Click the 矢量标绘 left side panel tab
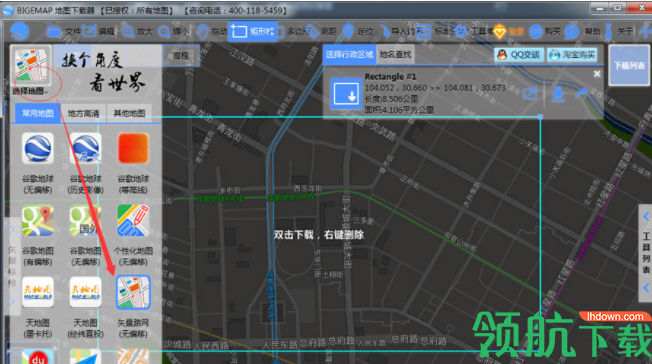 point(12,266)
